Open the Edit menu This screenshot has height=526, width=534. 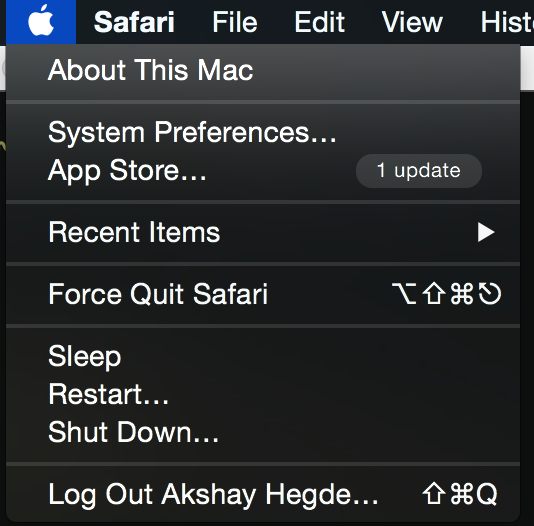[319, 22]
